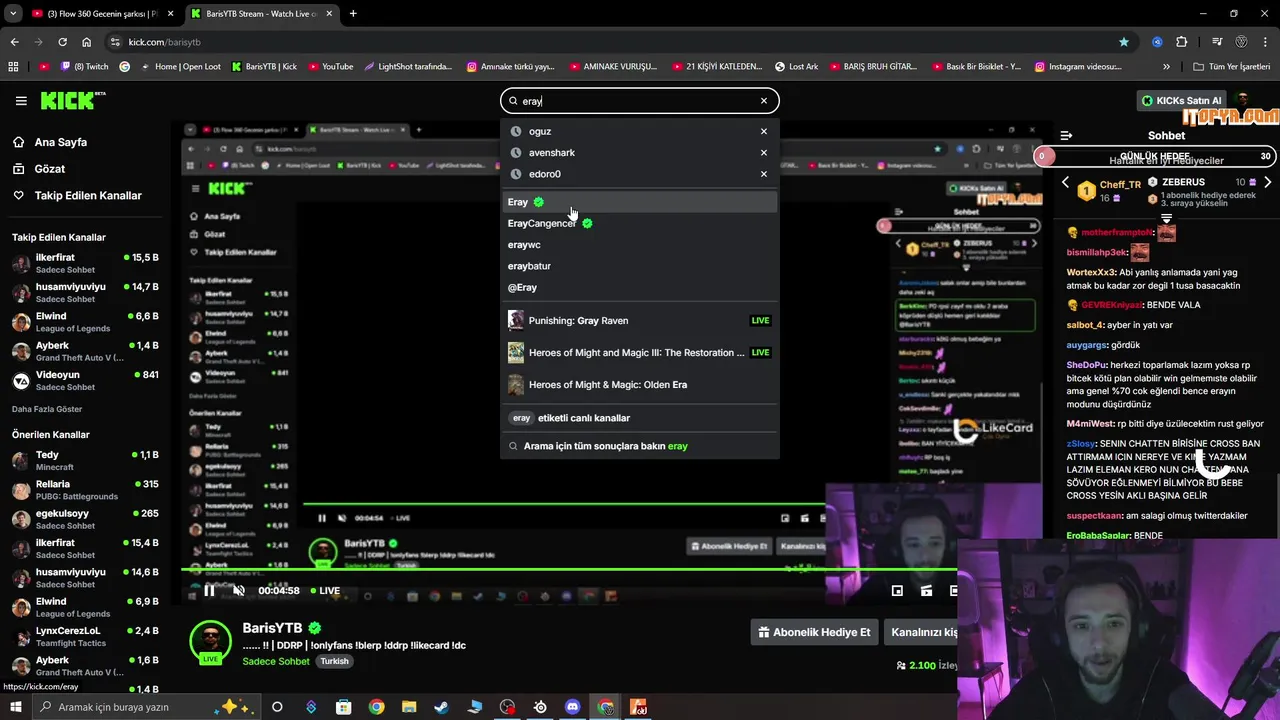This screenshot has height=720, width=1280.
Task: Click the green stream progress bar
Action: 570,570
